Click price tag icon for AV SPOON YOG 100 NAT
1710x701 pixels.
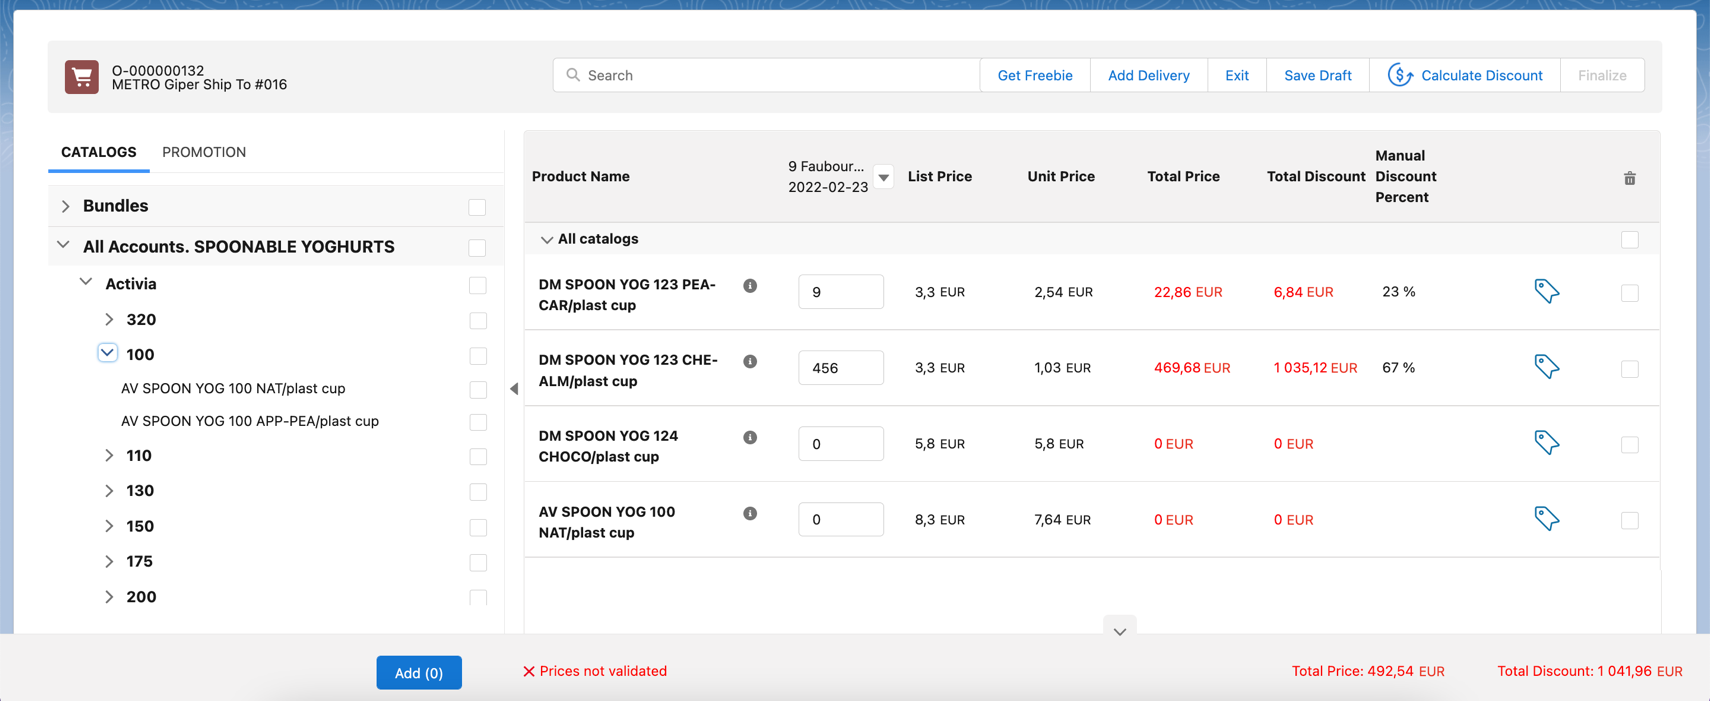(x=1547, y=518)
